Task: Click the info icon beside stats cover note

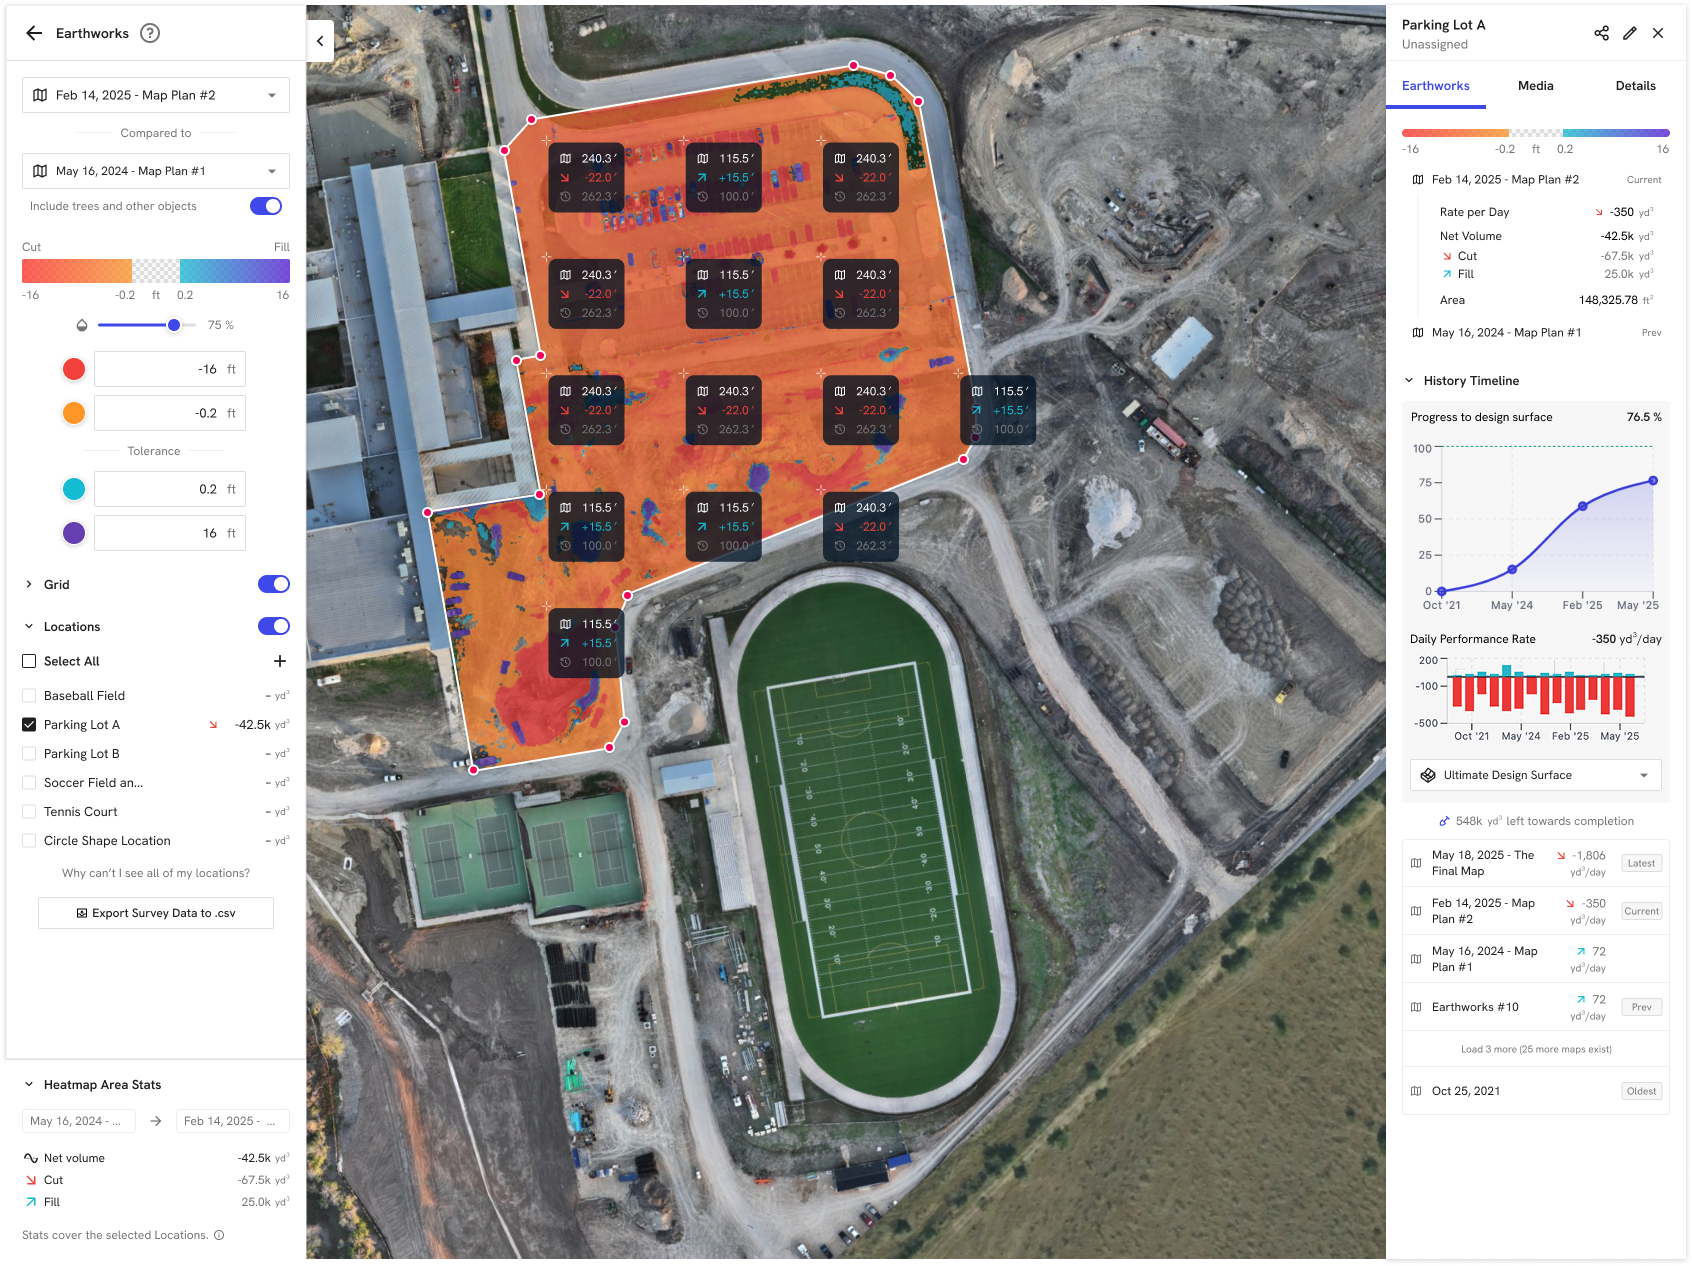Action: click(219, 1235)
